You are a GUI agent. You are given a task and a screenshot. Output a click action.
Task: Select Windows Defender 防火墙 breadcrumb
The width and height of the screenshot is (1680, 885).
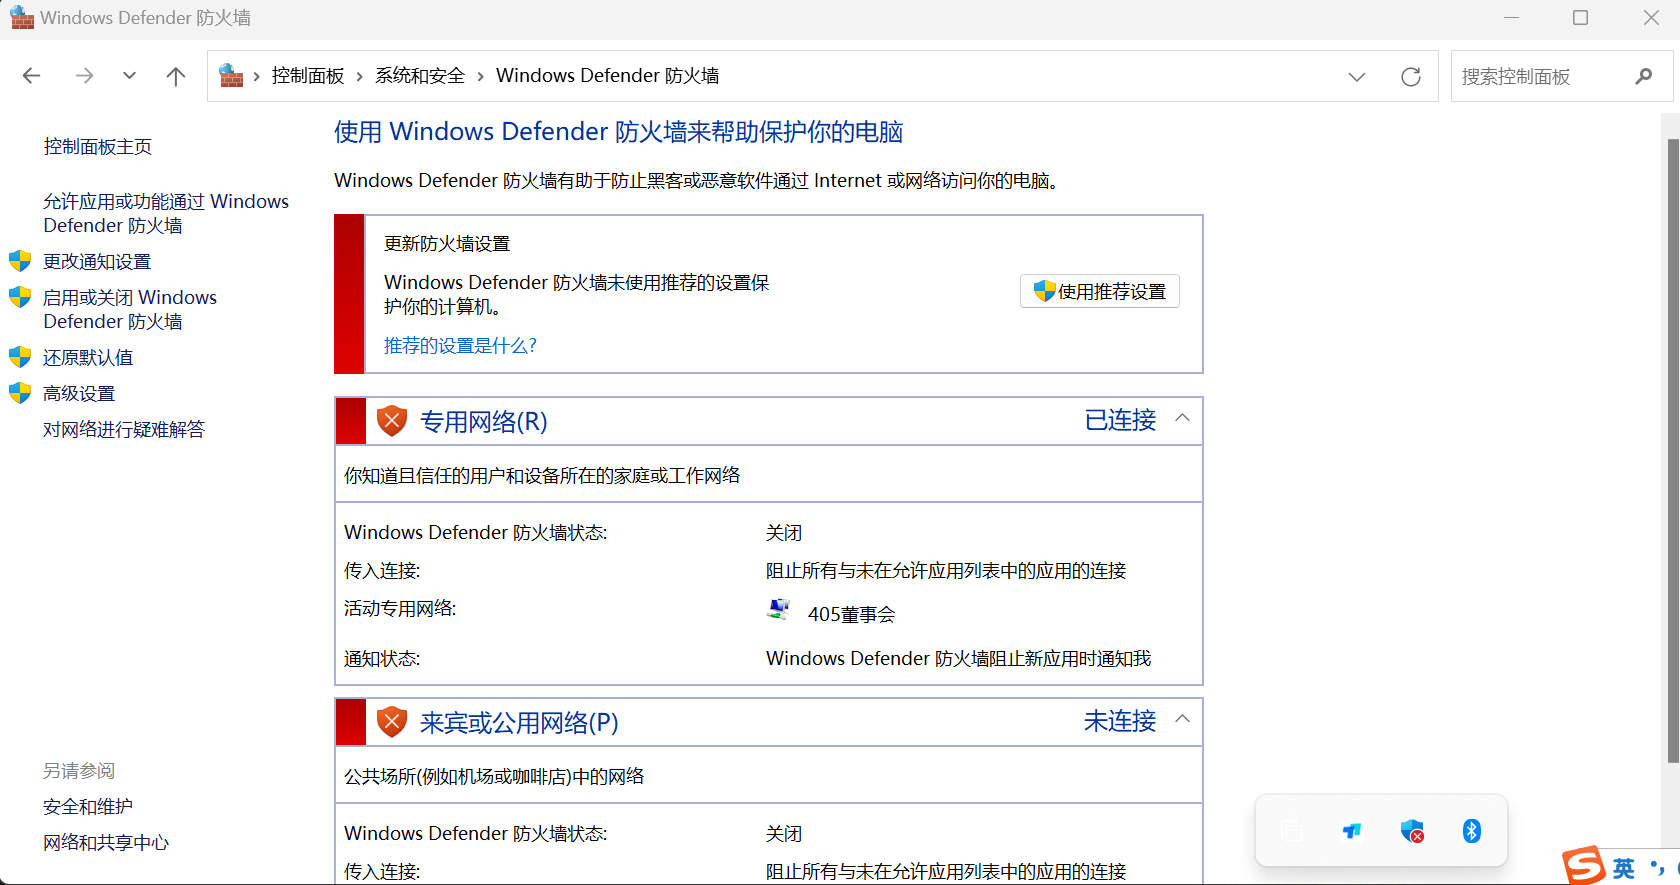(607, 76)
